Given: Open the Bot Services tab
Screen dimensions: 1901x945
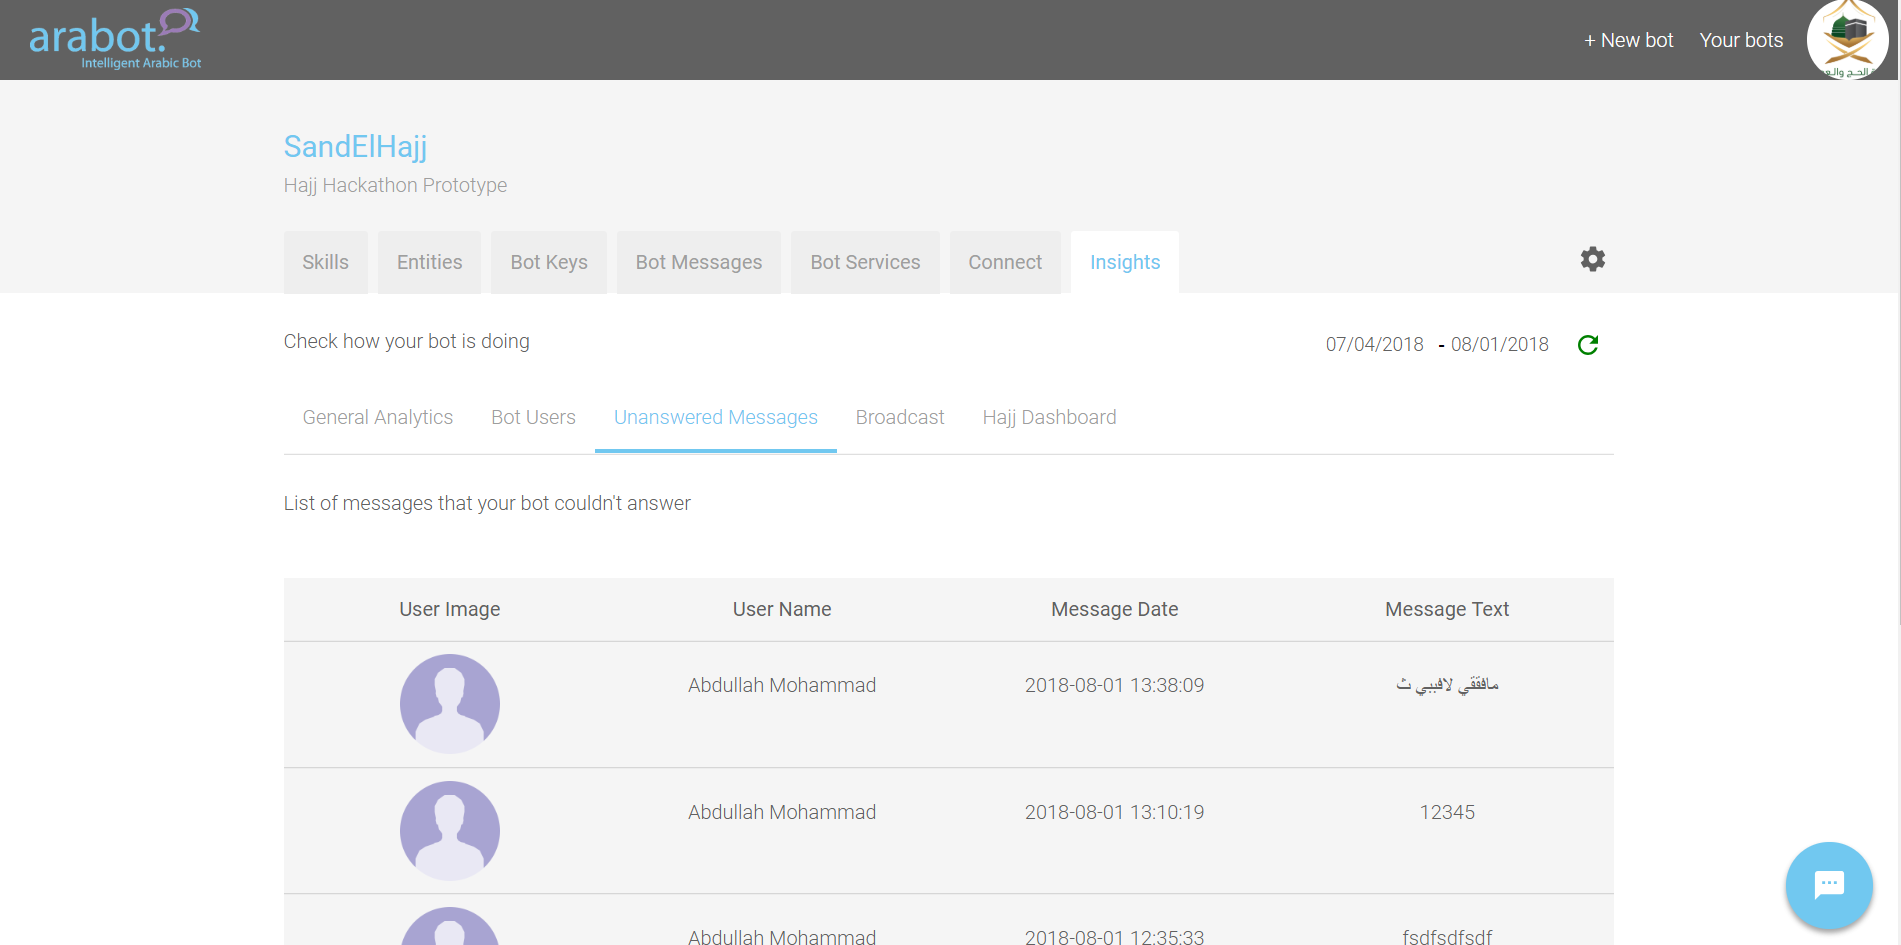Looking at the screenshot, I should (865, 262).
